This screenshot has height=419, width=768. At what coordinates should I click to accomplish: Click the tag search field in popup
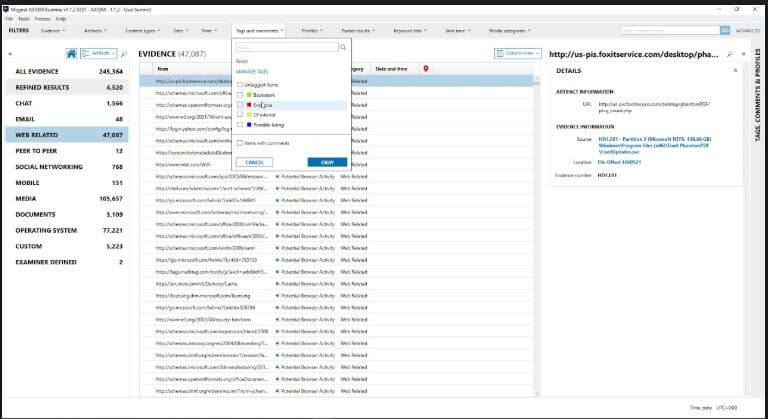pyautogui.click(x=287, y=47)
